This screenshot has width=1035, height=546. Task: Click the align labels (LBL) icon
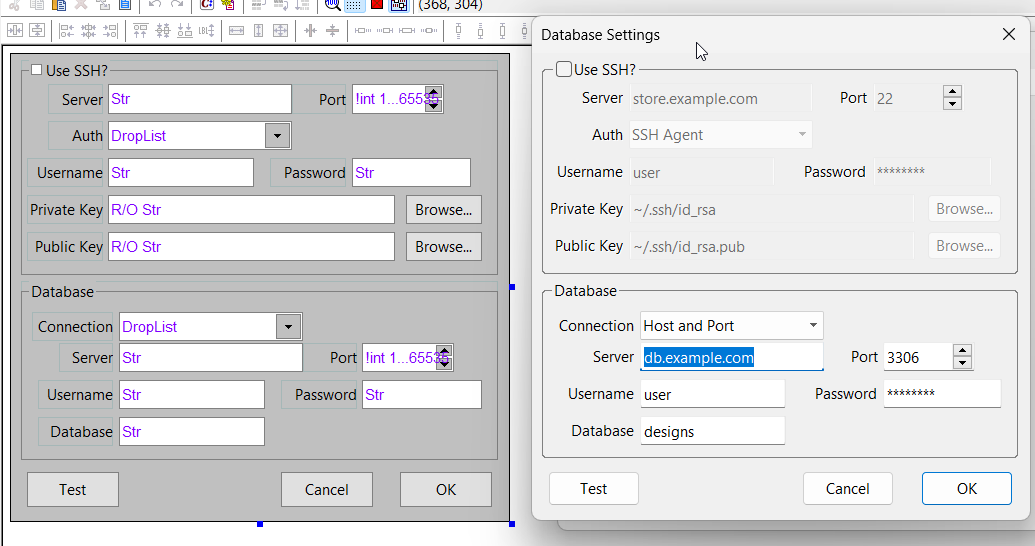click(206, 31)
